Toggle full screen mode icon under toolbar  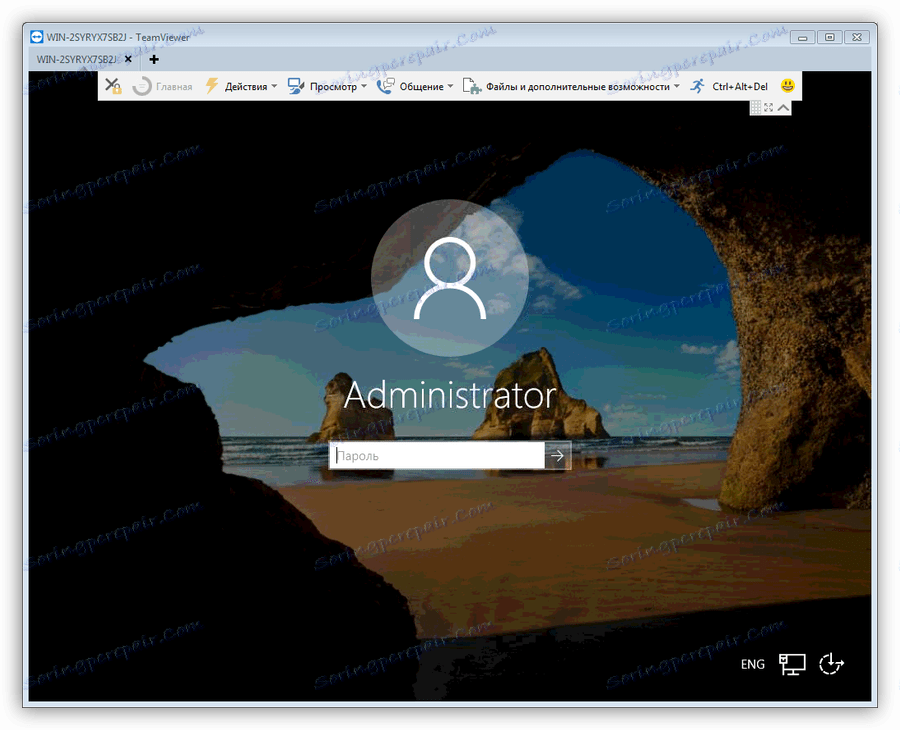tap(769, 107)
